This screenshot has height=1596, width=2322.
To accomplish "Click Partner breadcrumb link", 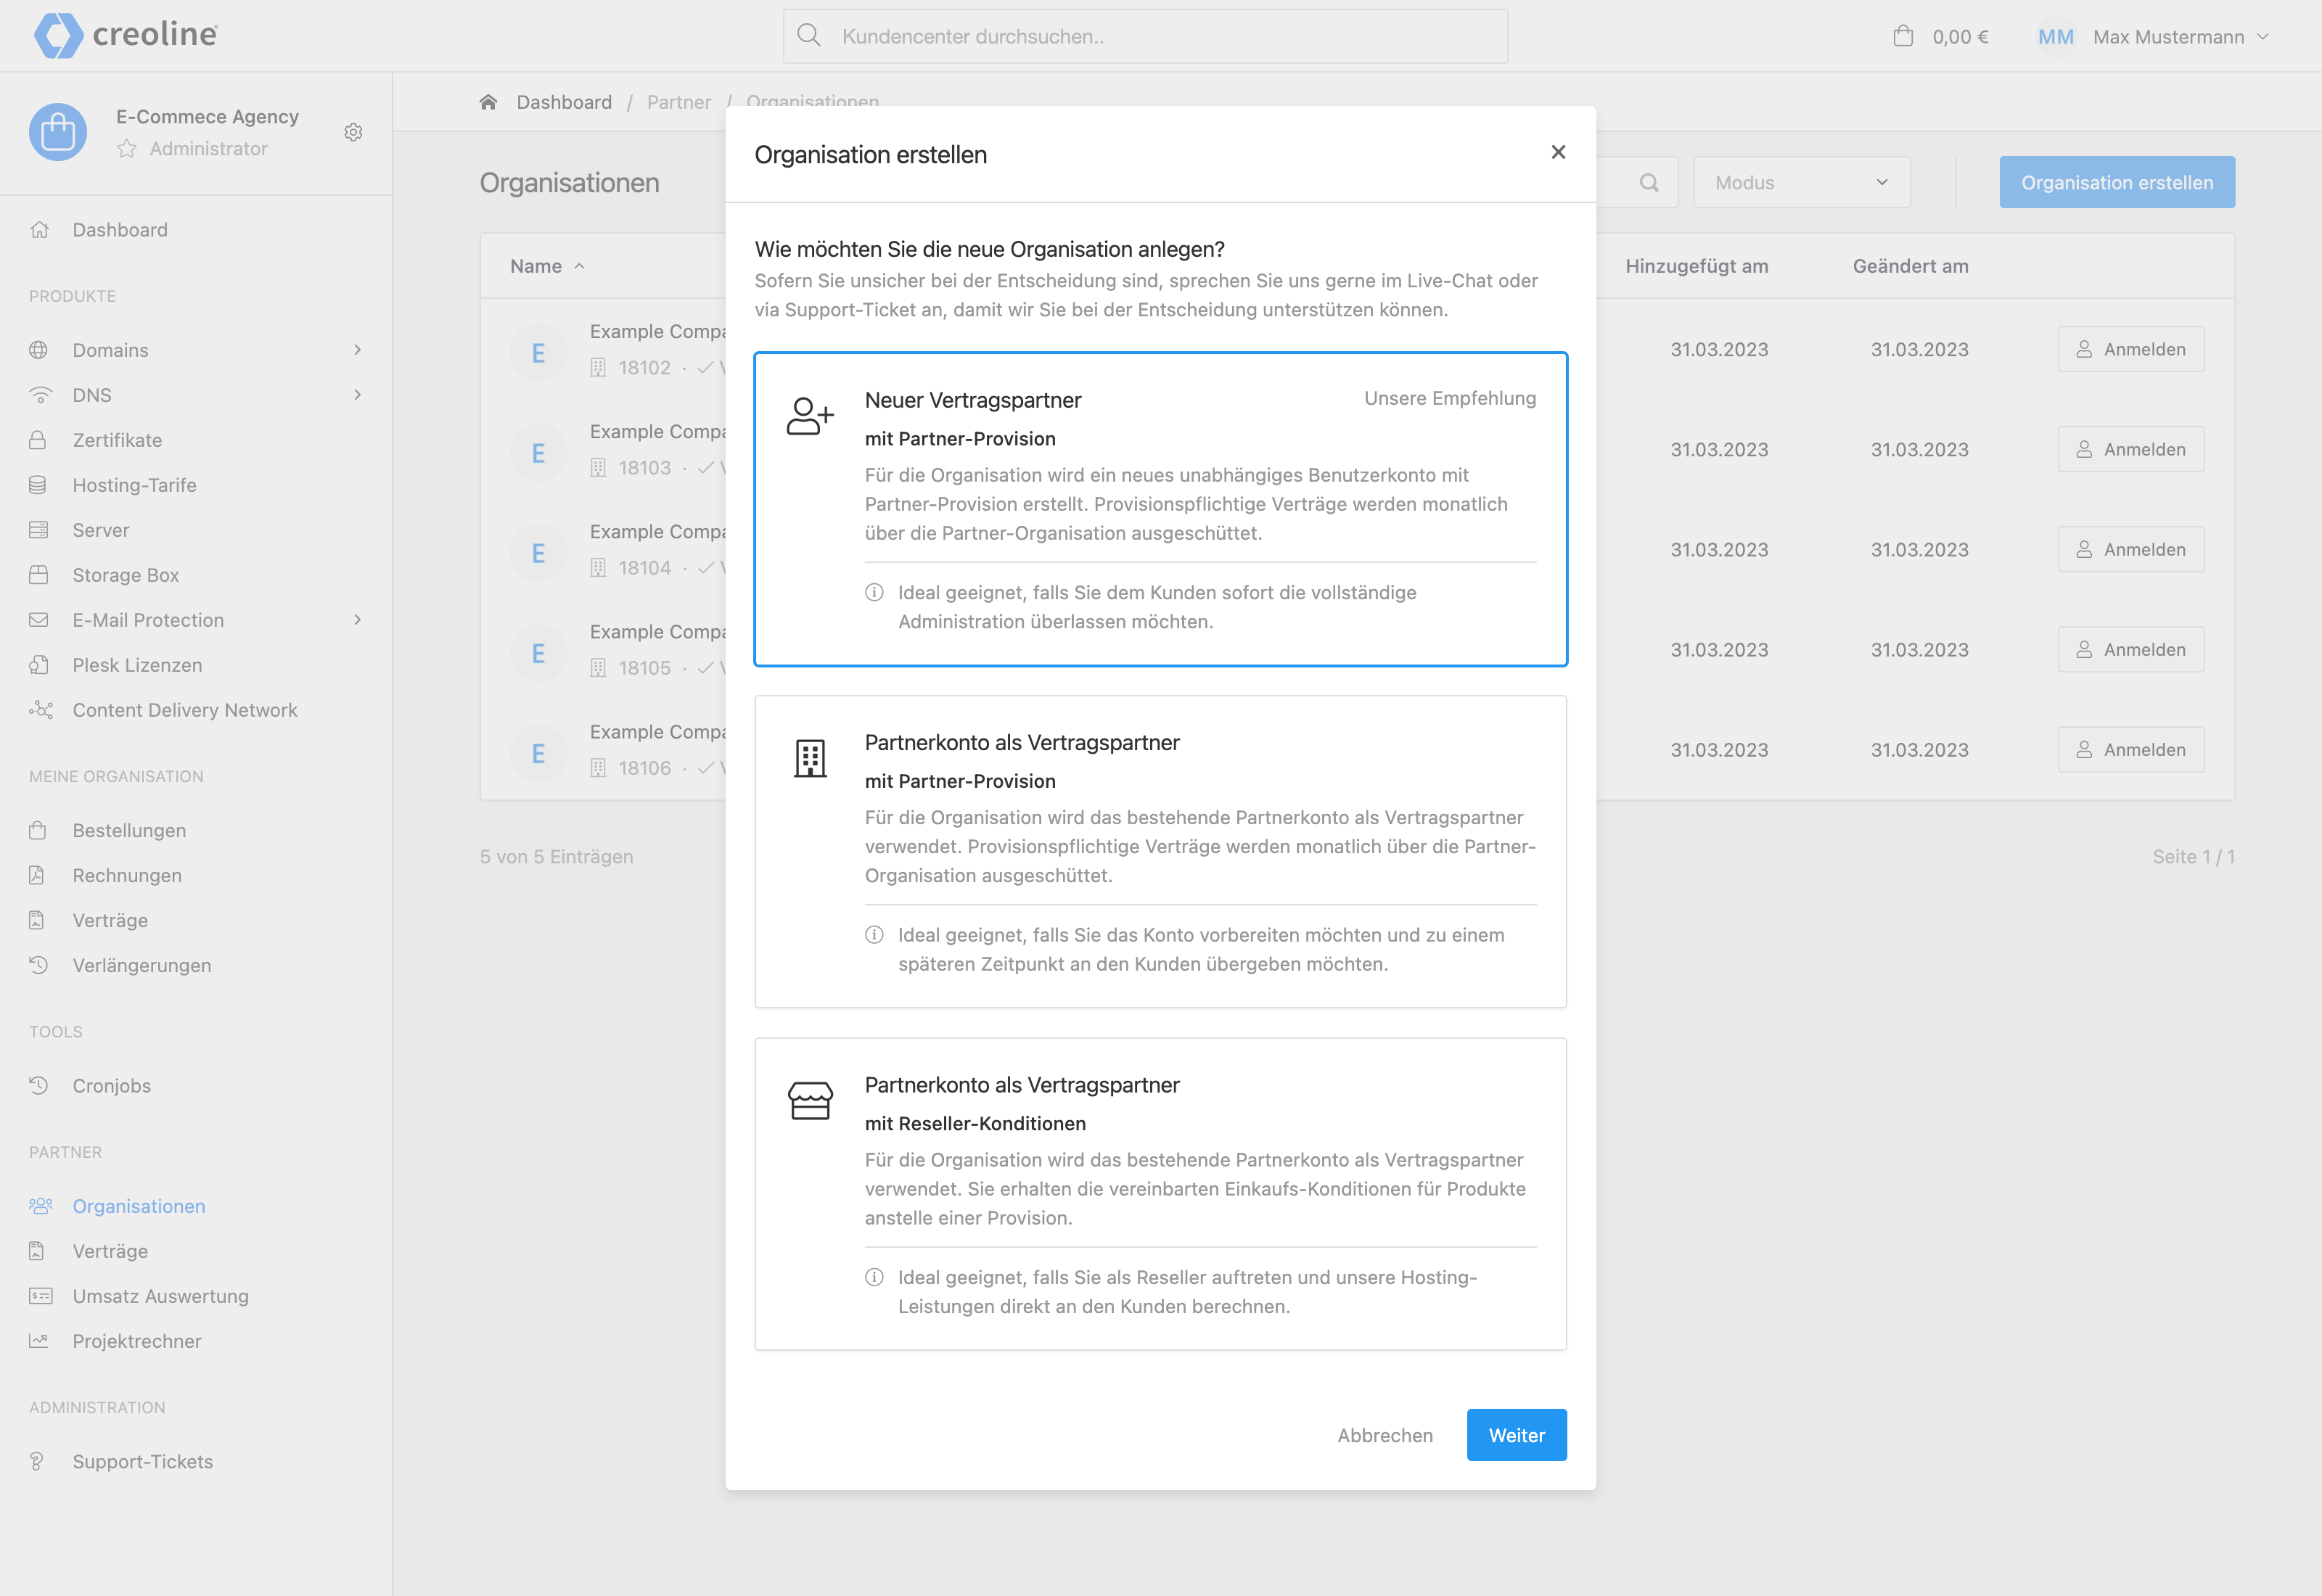I will [679, 102].
